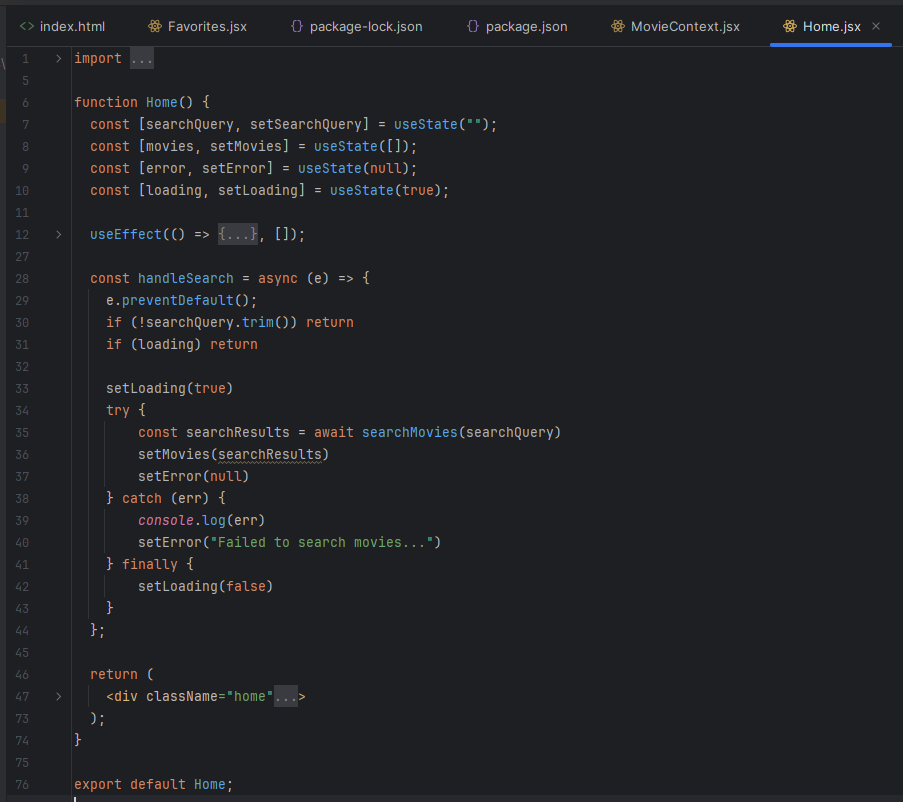
Task: Click the searchMovies function call
Action: (409, 432)
